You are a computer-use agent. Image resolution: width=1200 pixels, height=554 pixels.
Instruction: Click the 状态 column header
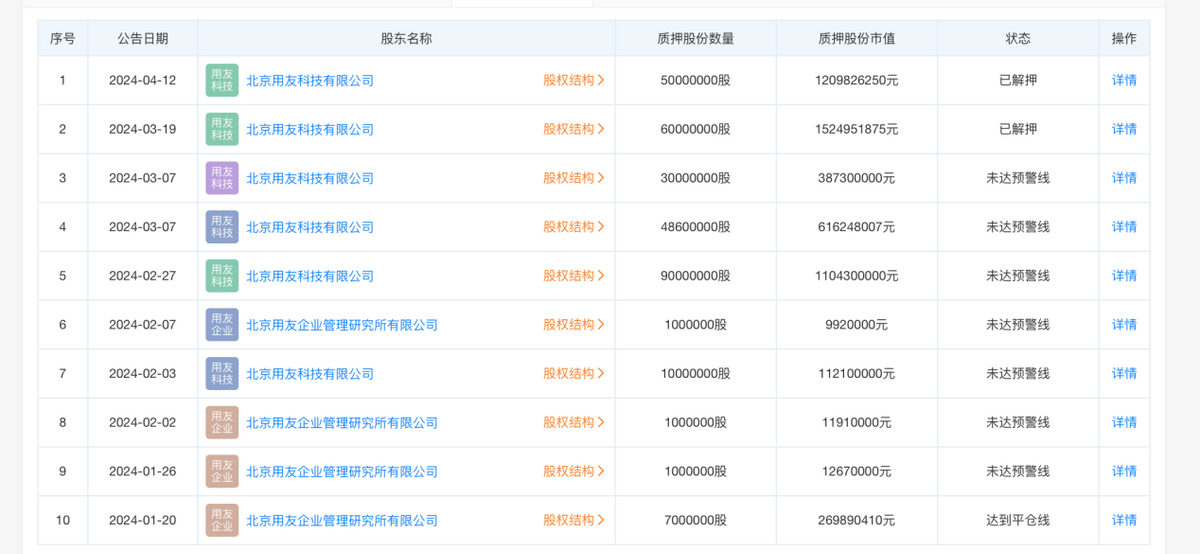pos(1017,39)
